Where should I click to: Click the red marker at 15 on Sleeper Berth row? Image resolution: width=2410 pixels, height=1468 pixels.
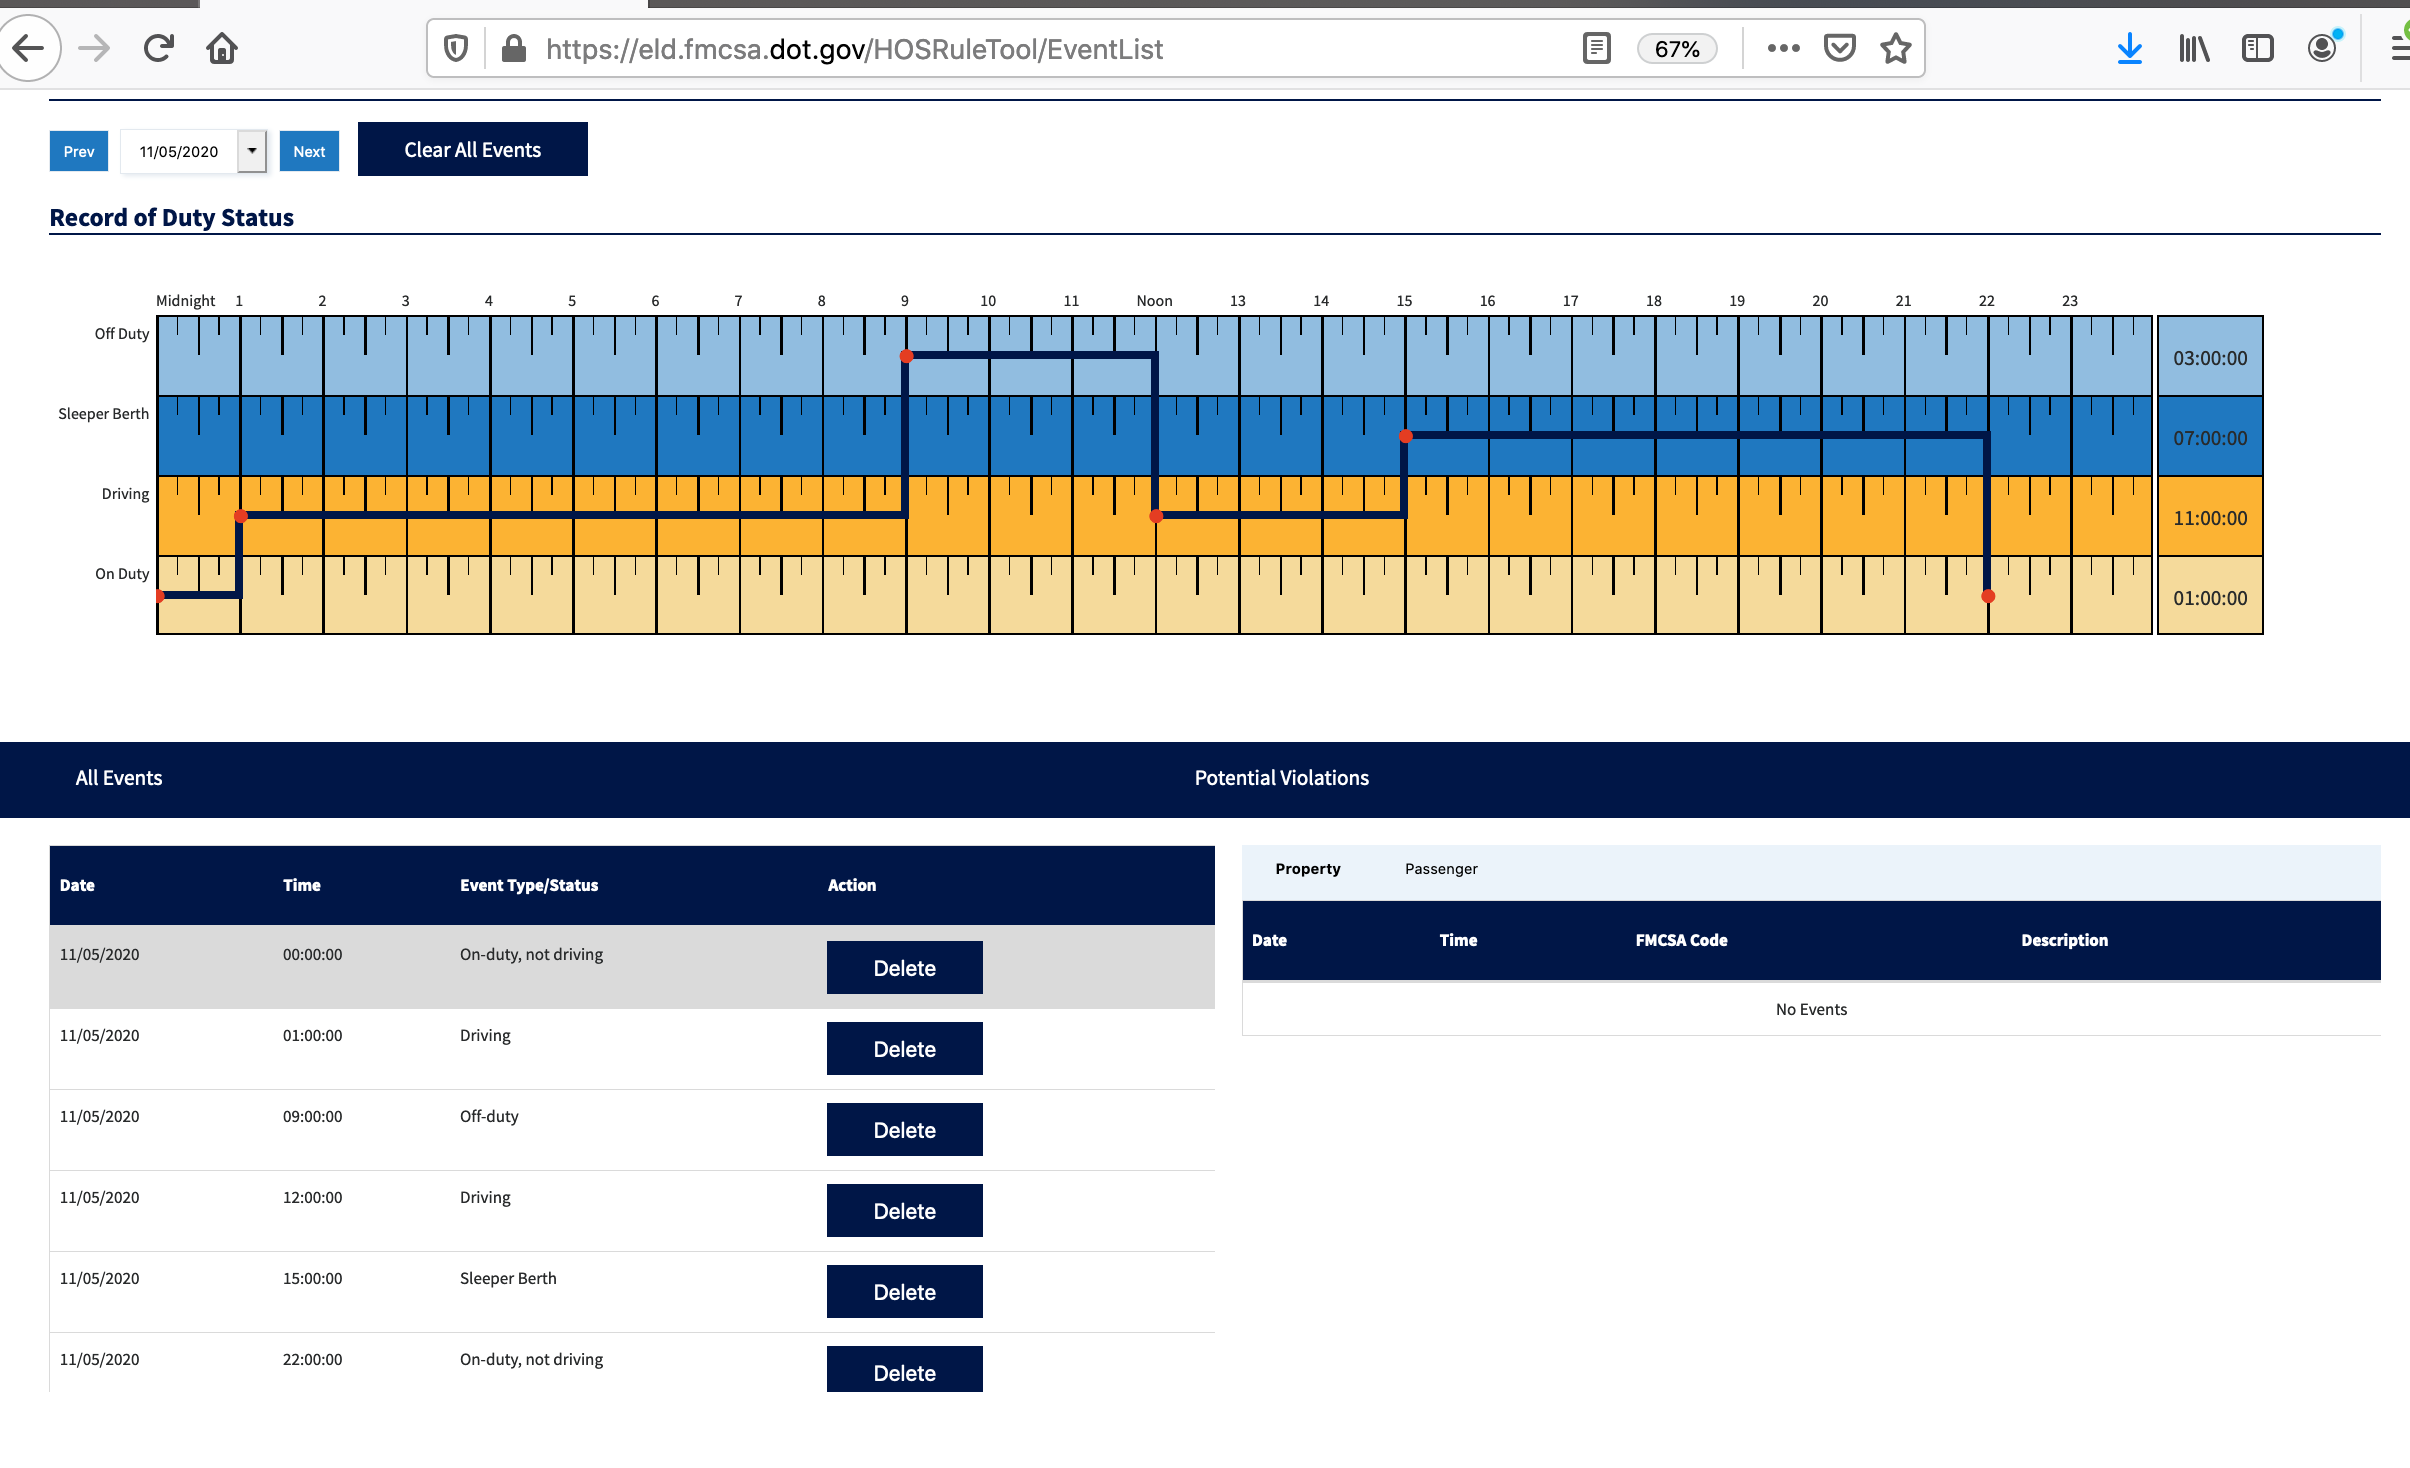(x=1406, y=436)
